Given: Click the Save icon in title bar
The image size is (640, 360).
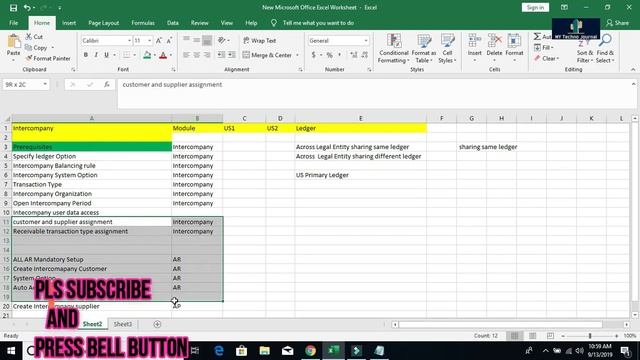Looking at the screenshot, I should pos(13,8).
